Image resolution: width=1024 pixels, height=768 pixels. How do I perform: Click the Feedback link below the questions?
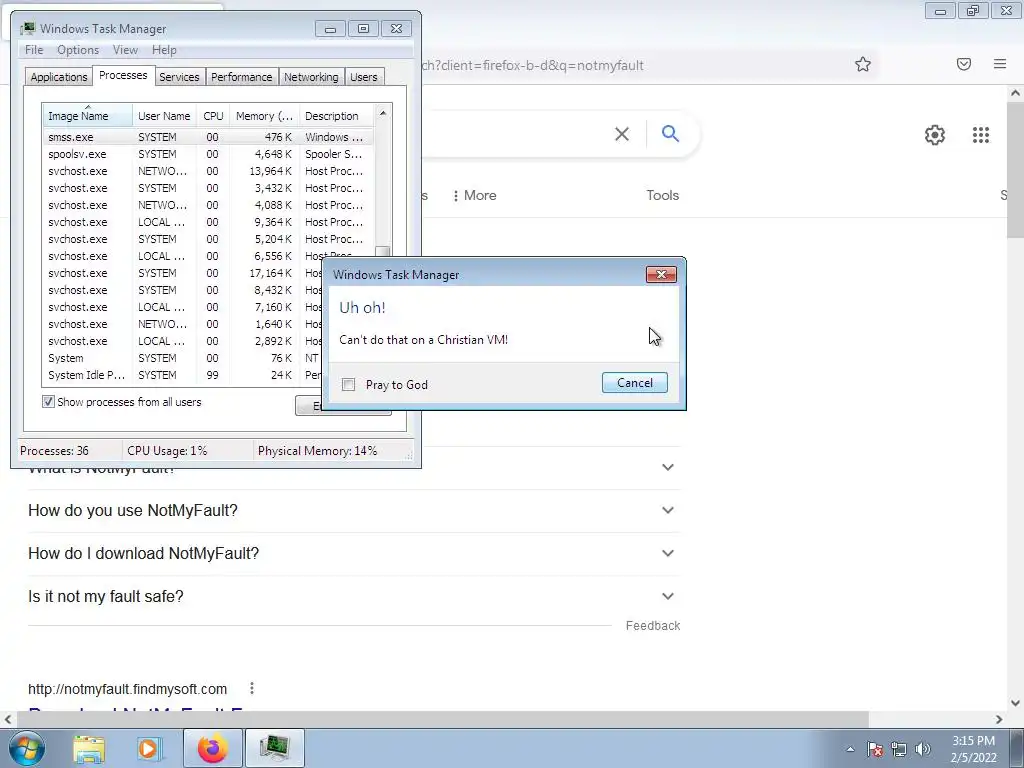coord(652,626)
